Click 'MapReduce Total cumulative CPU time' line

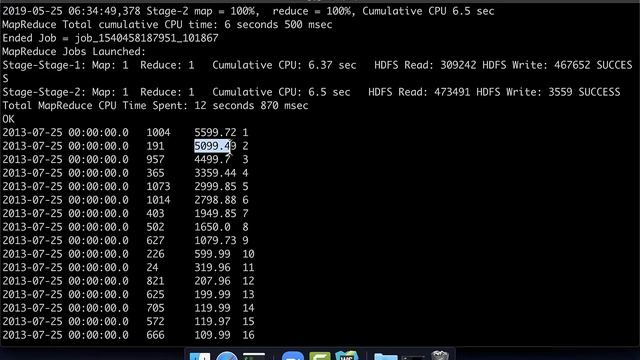[x=167, y=25]
